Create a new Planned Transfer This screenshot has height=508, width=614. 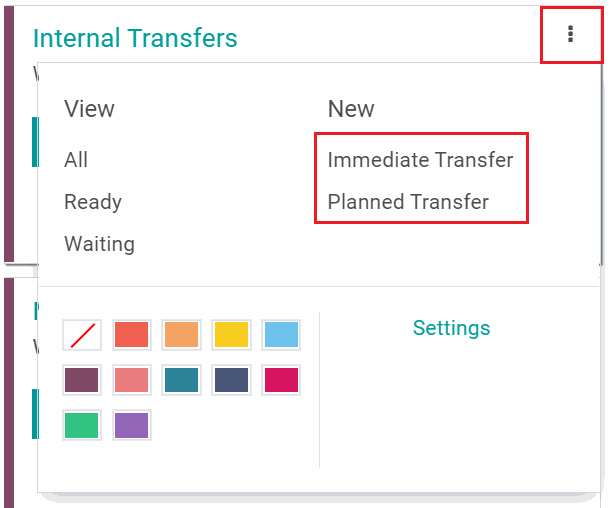[408, 202]
